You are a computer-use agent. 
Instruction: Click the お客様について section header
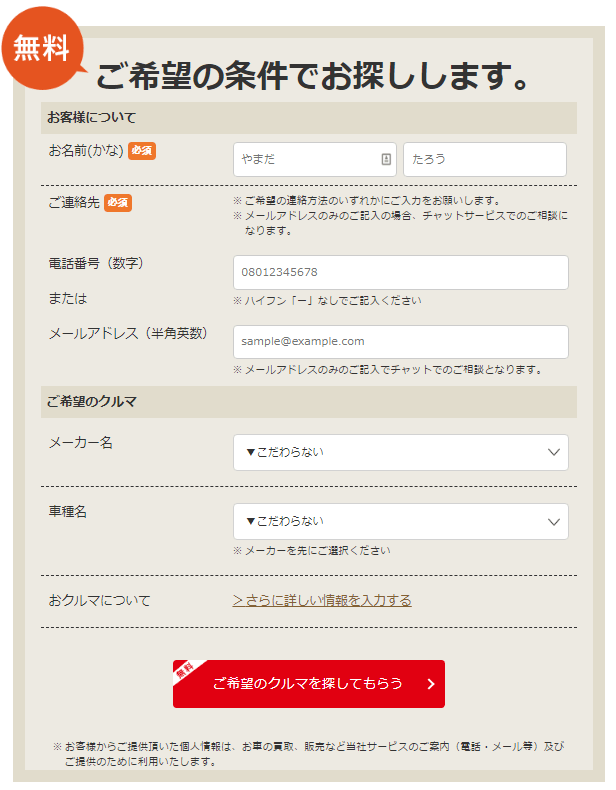(309, 118)
